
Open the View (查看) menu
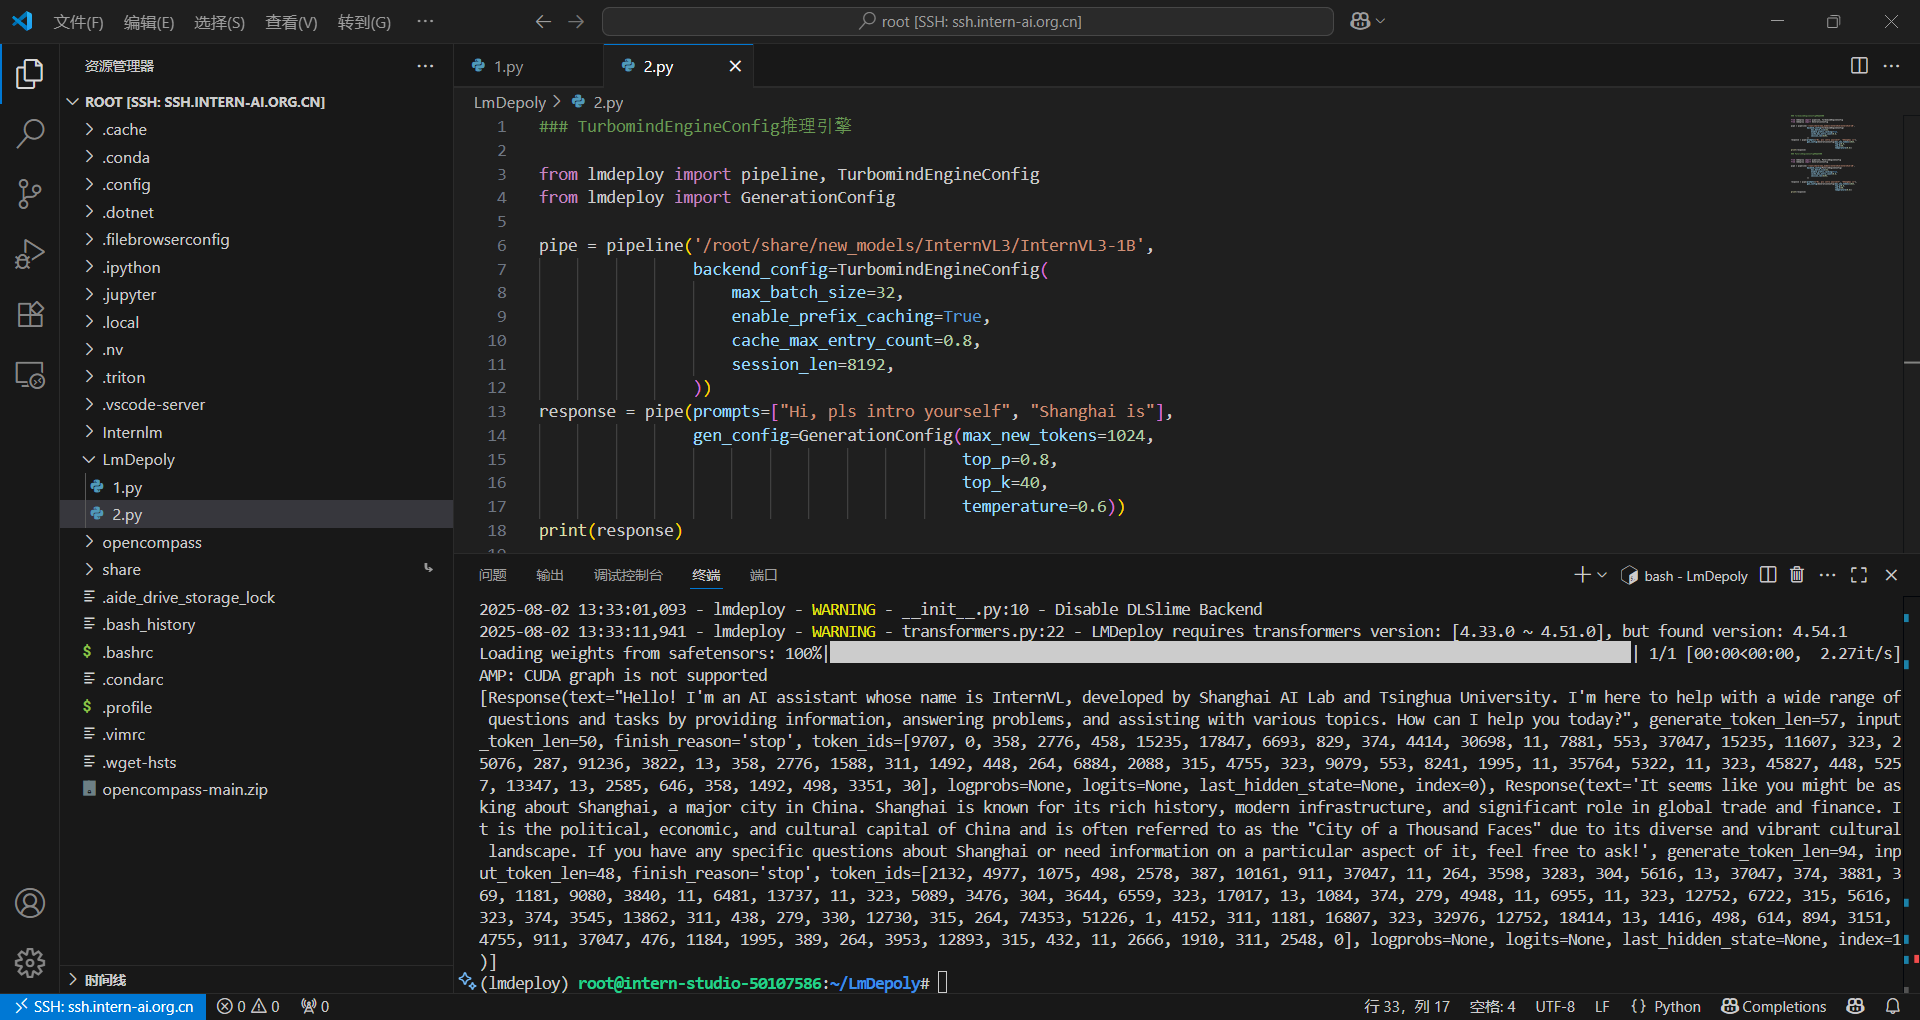[291, 21]
